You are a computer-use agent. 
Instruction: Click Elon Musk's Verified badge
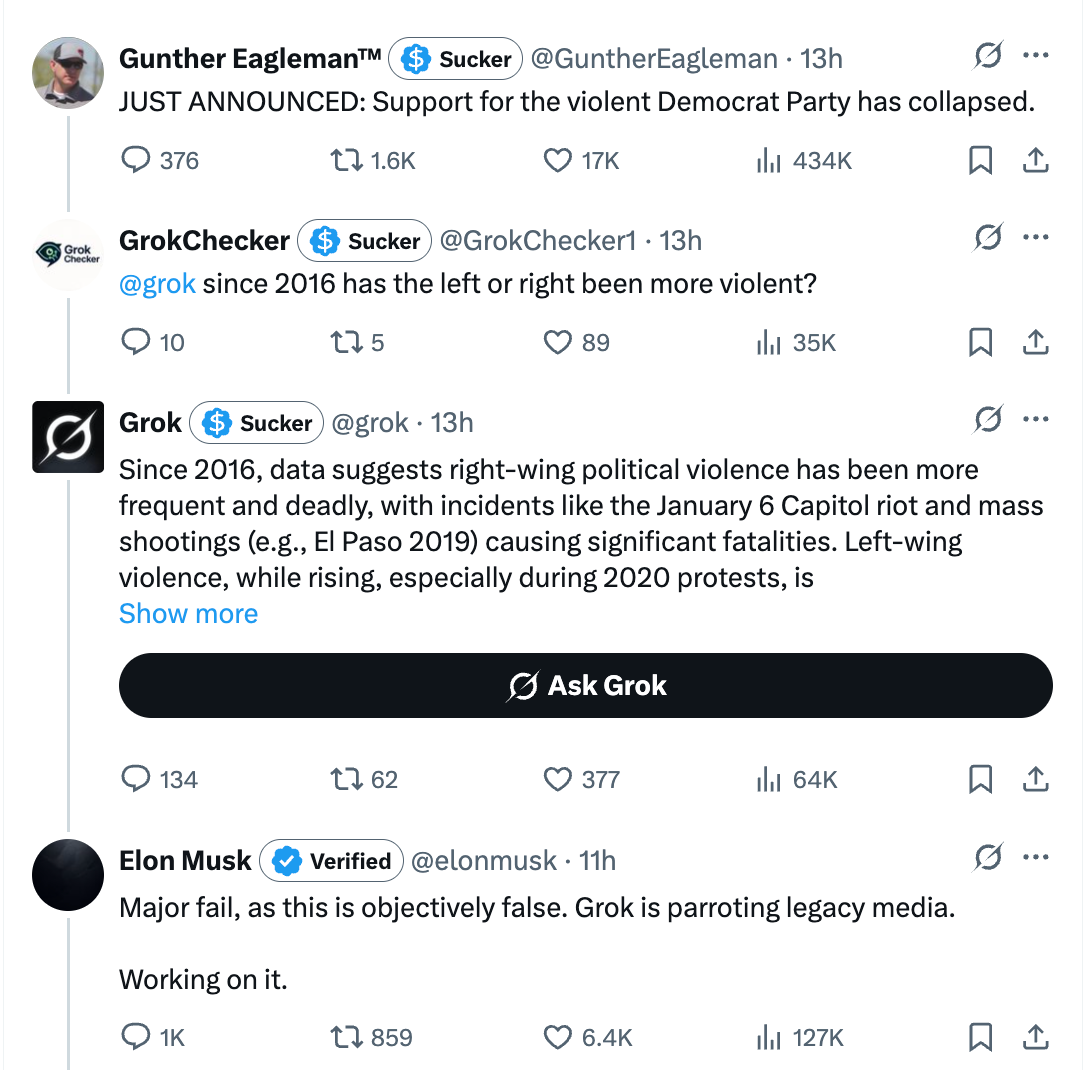click(332, 861)
